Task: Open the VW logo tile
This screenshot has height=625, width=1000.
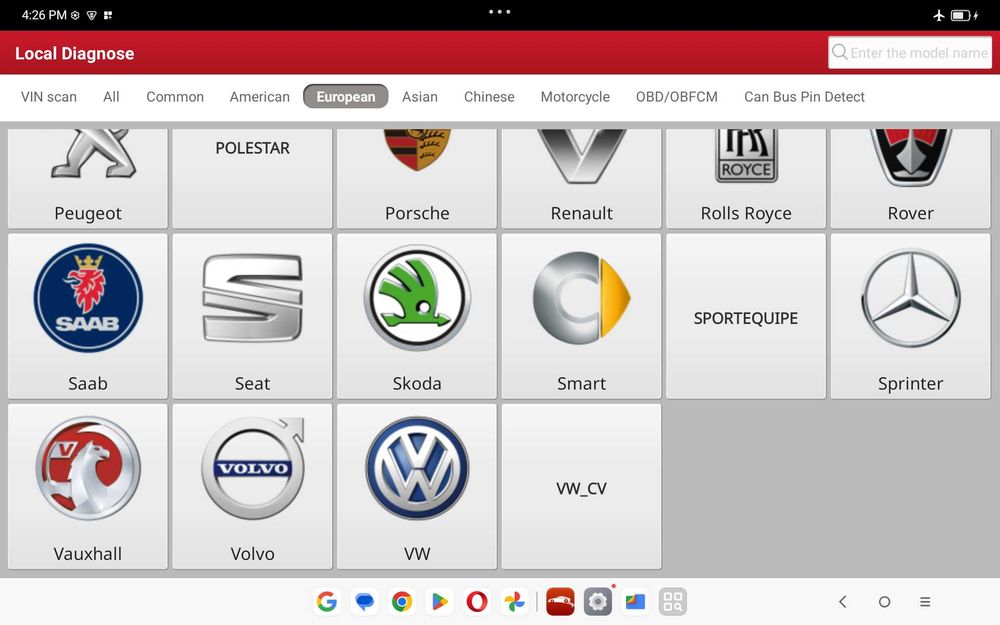Action: [417, 487]
